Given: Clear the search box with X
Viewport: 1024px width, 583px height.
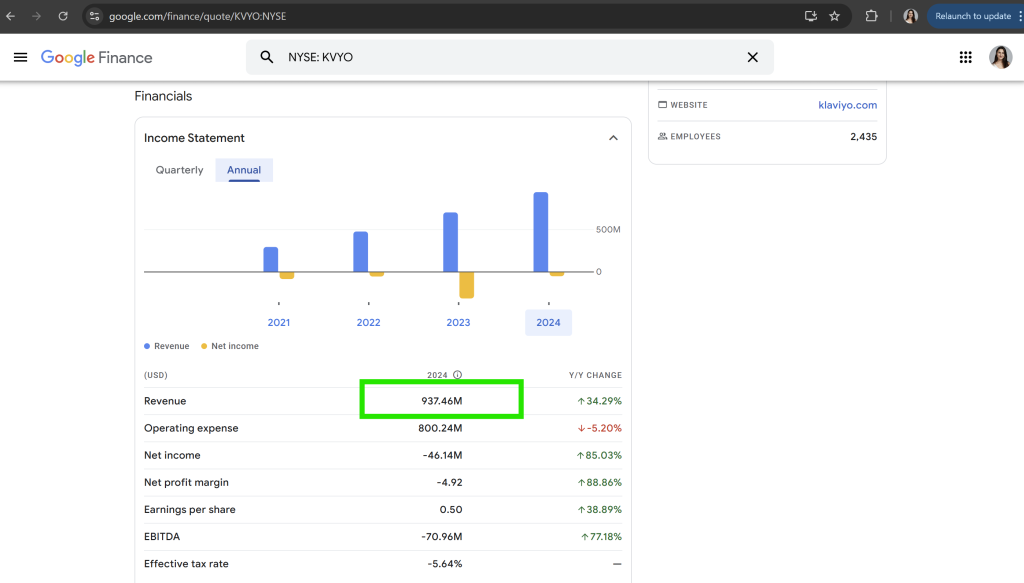Looking at the screenshot, I should click(752, 57).
